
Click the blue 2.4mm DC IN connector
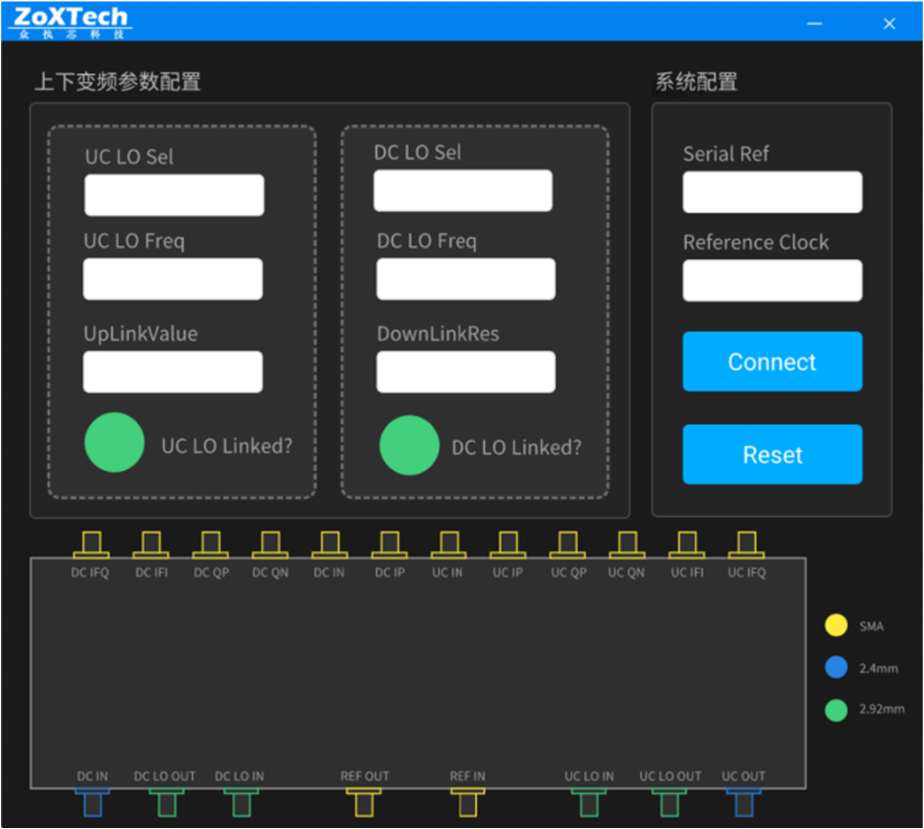tap(93, 802)
